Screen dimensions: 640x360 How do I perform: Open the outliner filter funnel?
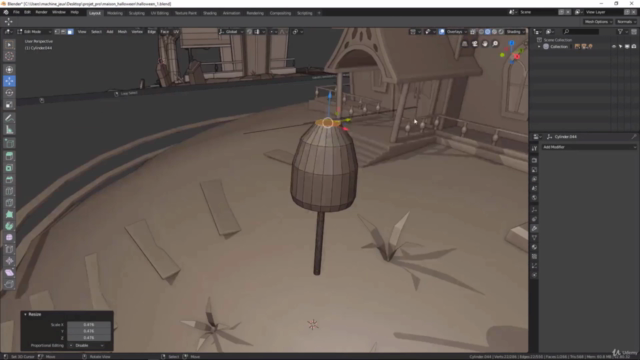coord(620,31)
